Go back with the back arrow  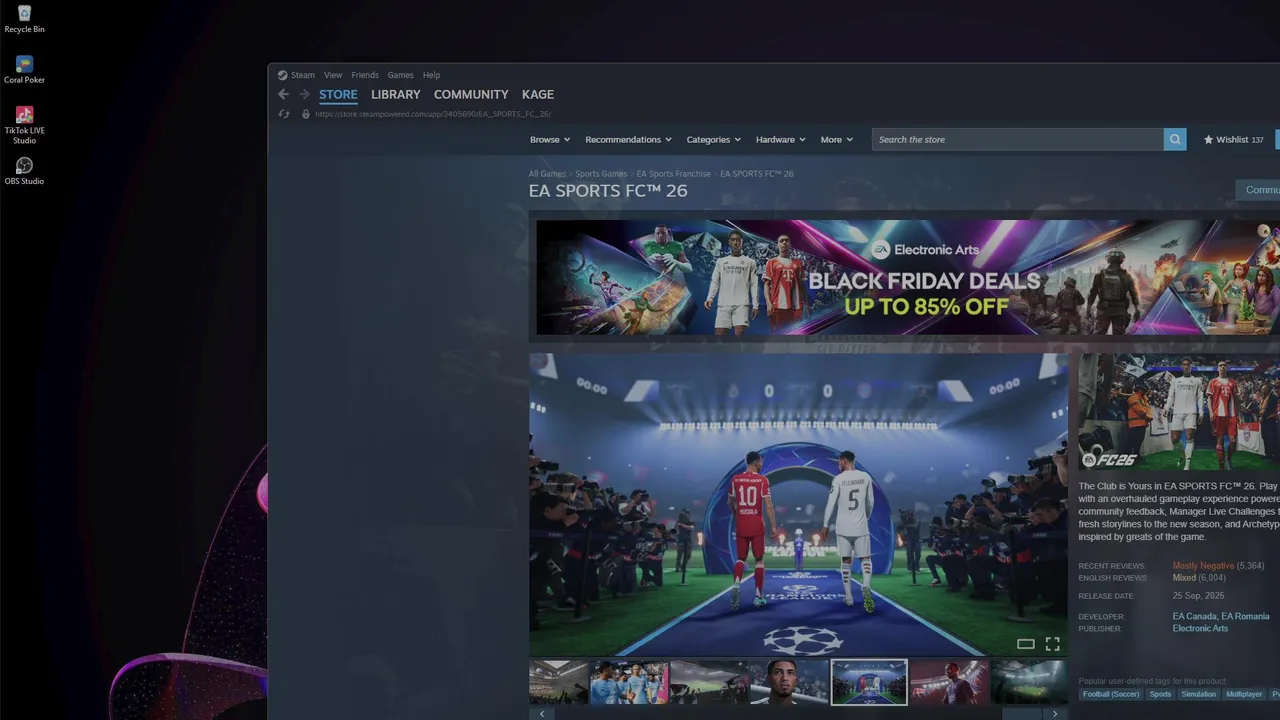(283, 94)
